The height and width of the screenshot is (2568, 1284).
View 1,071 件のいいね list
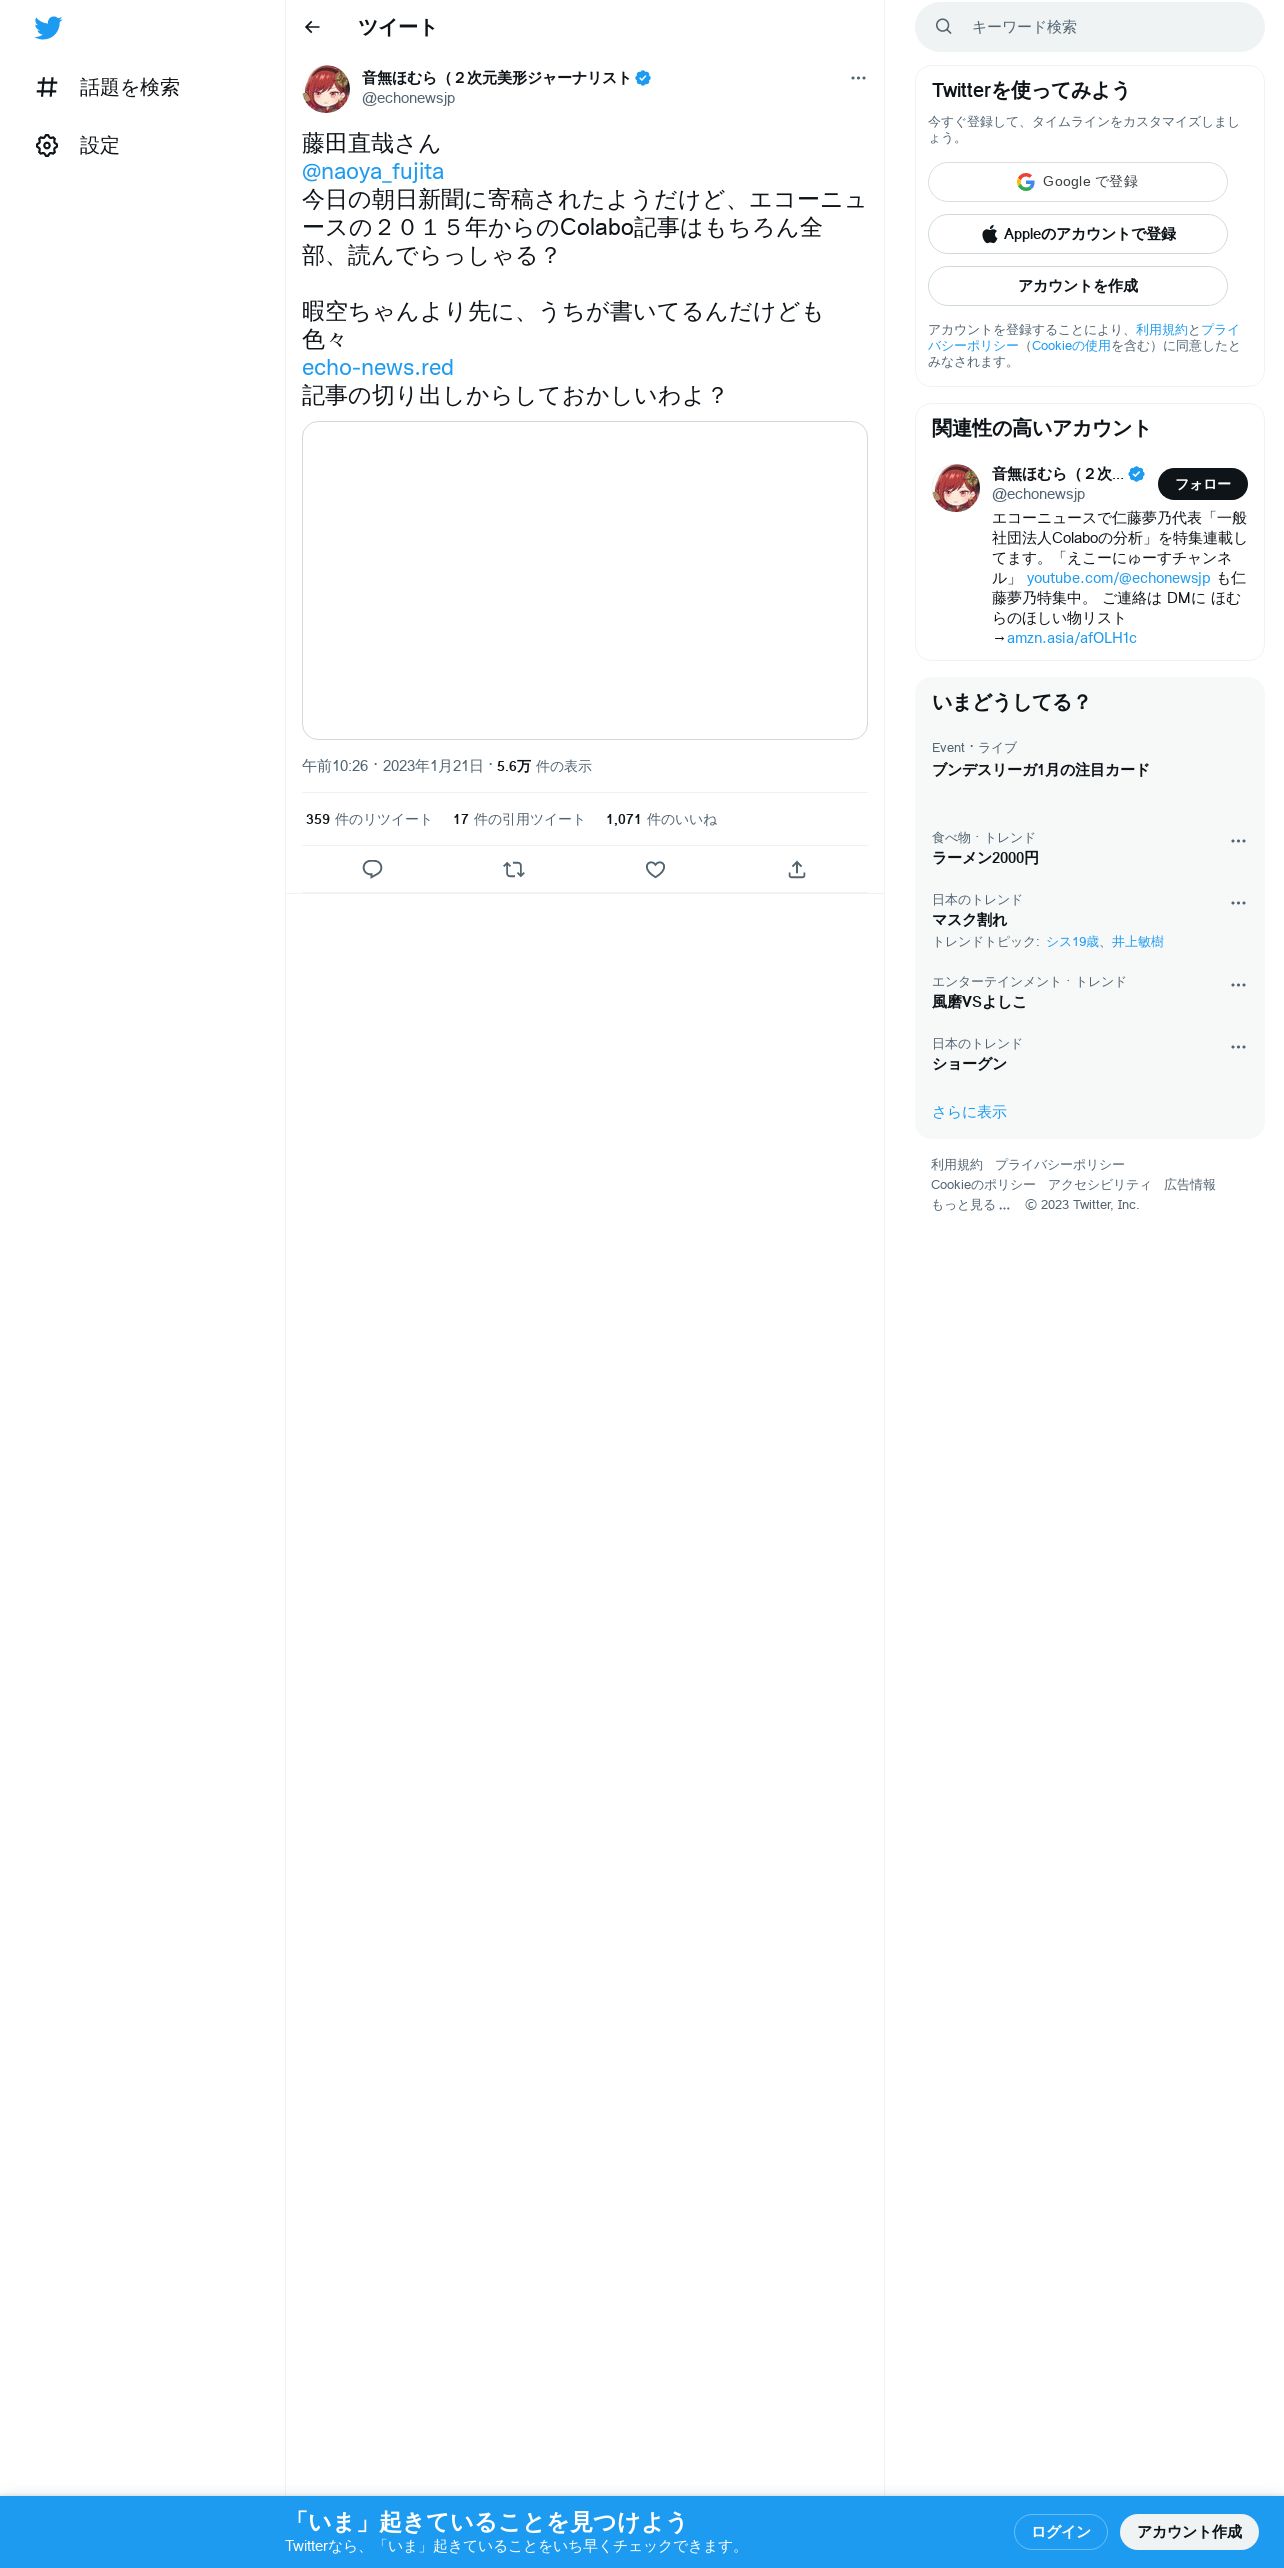(661, 819)
